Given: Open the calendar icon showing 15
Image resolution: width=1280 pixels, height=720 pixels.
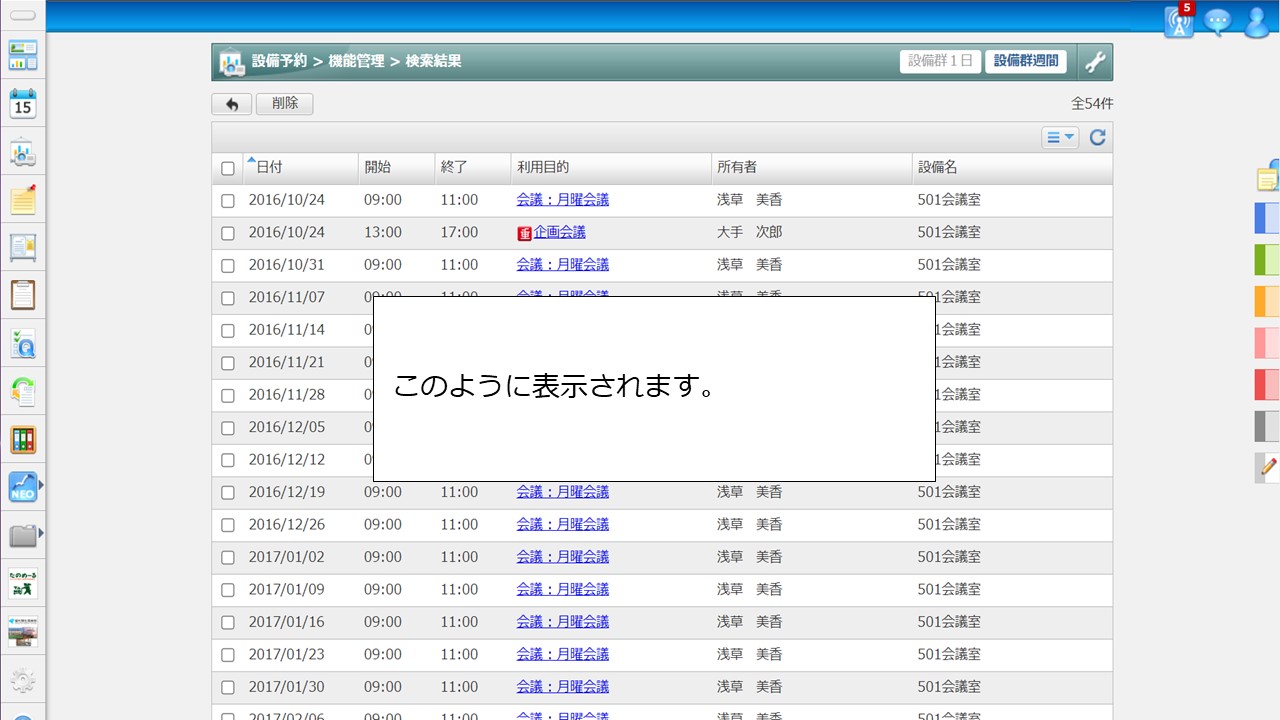Looking at the screenshot, I should click(x=22, y=103).
